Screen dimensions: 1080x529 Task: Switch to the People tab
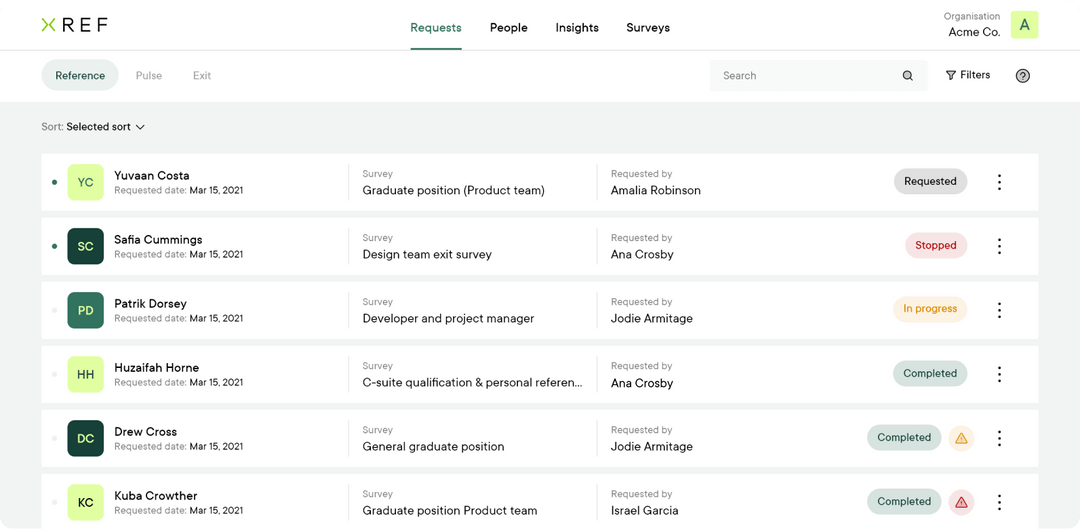pyautogui.click(x=508, y=28)
